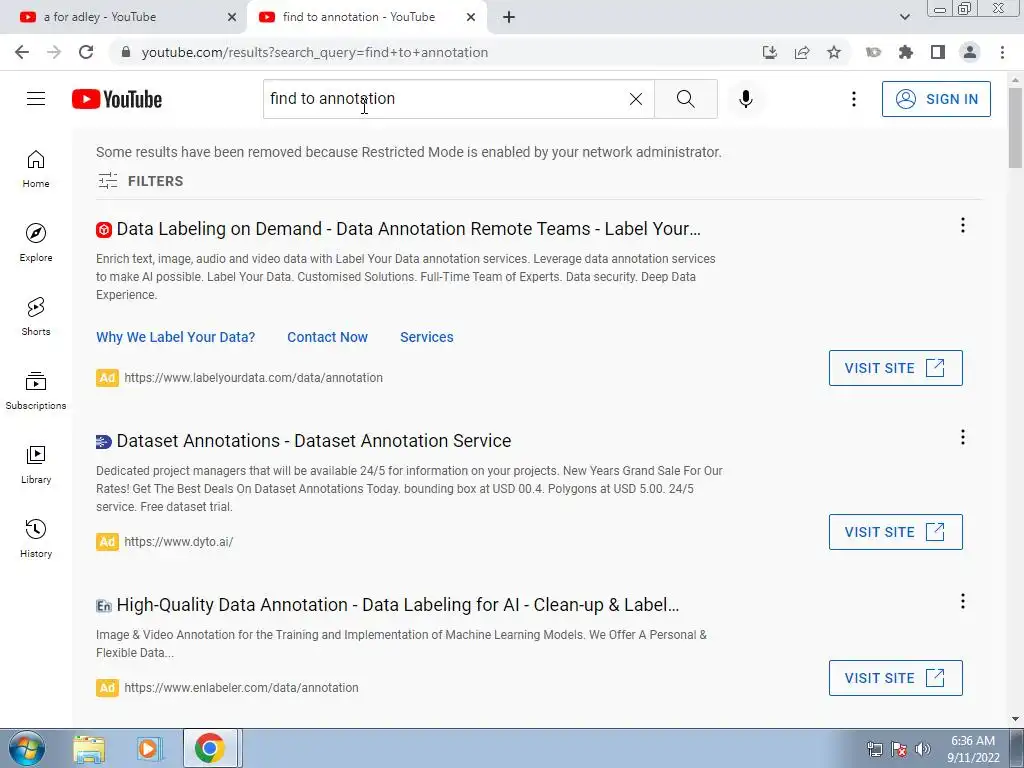Click the install/download icon in address bar
The width and height of the screenshot is (1024, 768).
coord(770,52)
